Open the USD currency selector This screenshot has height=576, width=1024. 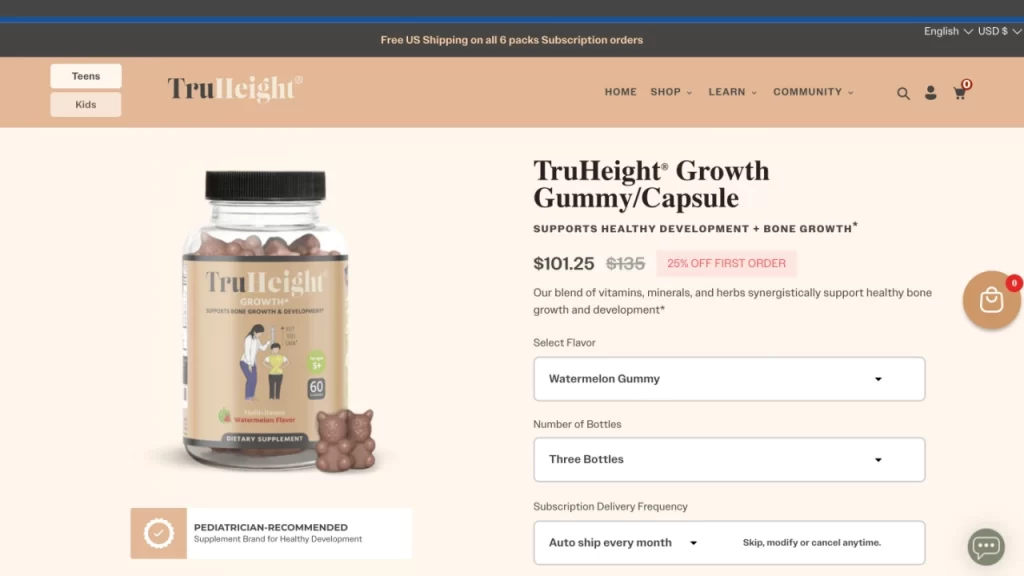[x=999, y=31]
